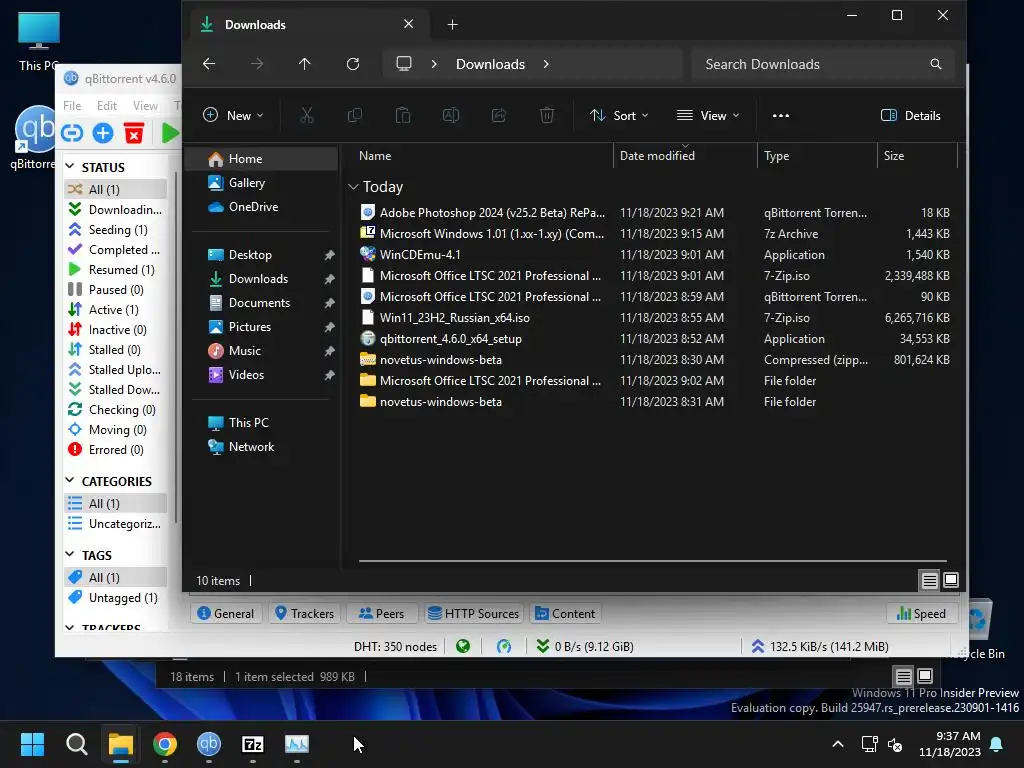1024x768 pixels.
Task: Select the Seeding (1) status filter
Action: pyautogui.click(x=116, y=229)
